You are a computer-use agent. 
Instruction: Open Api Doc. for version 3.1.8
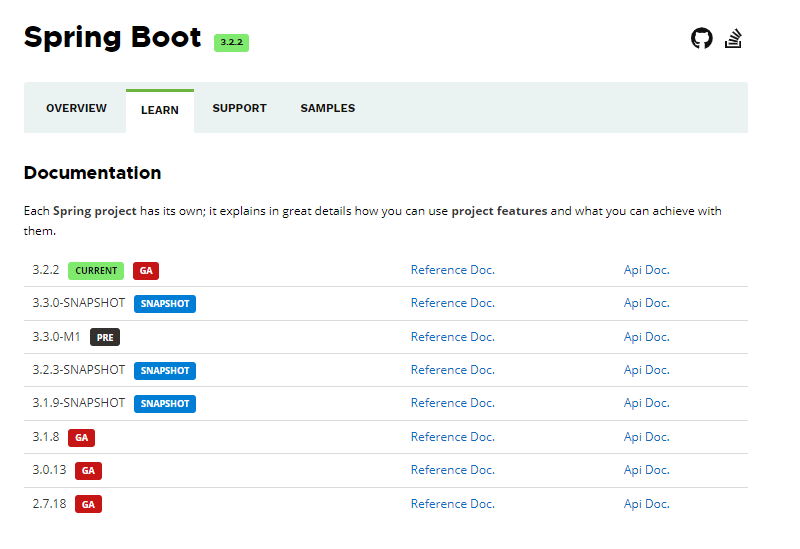point(646,437)
